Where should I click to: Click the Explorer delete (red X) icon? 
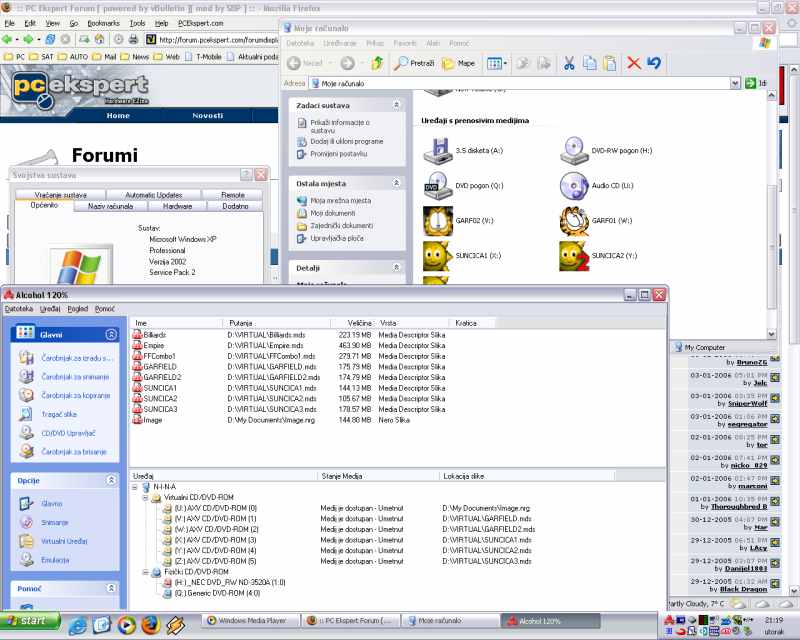point(633,63)
